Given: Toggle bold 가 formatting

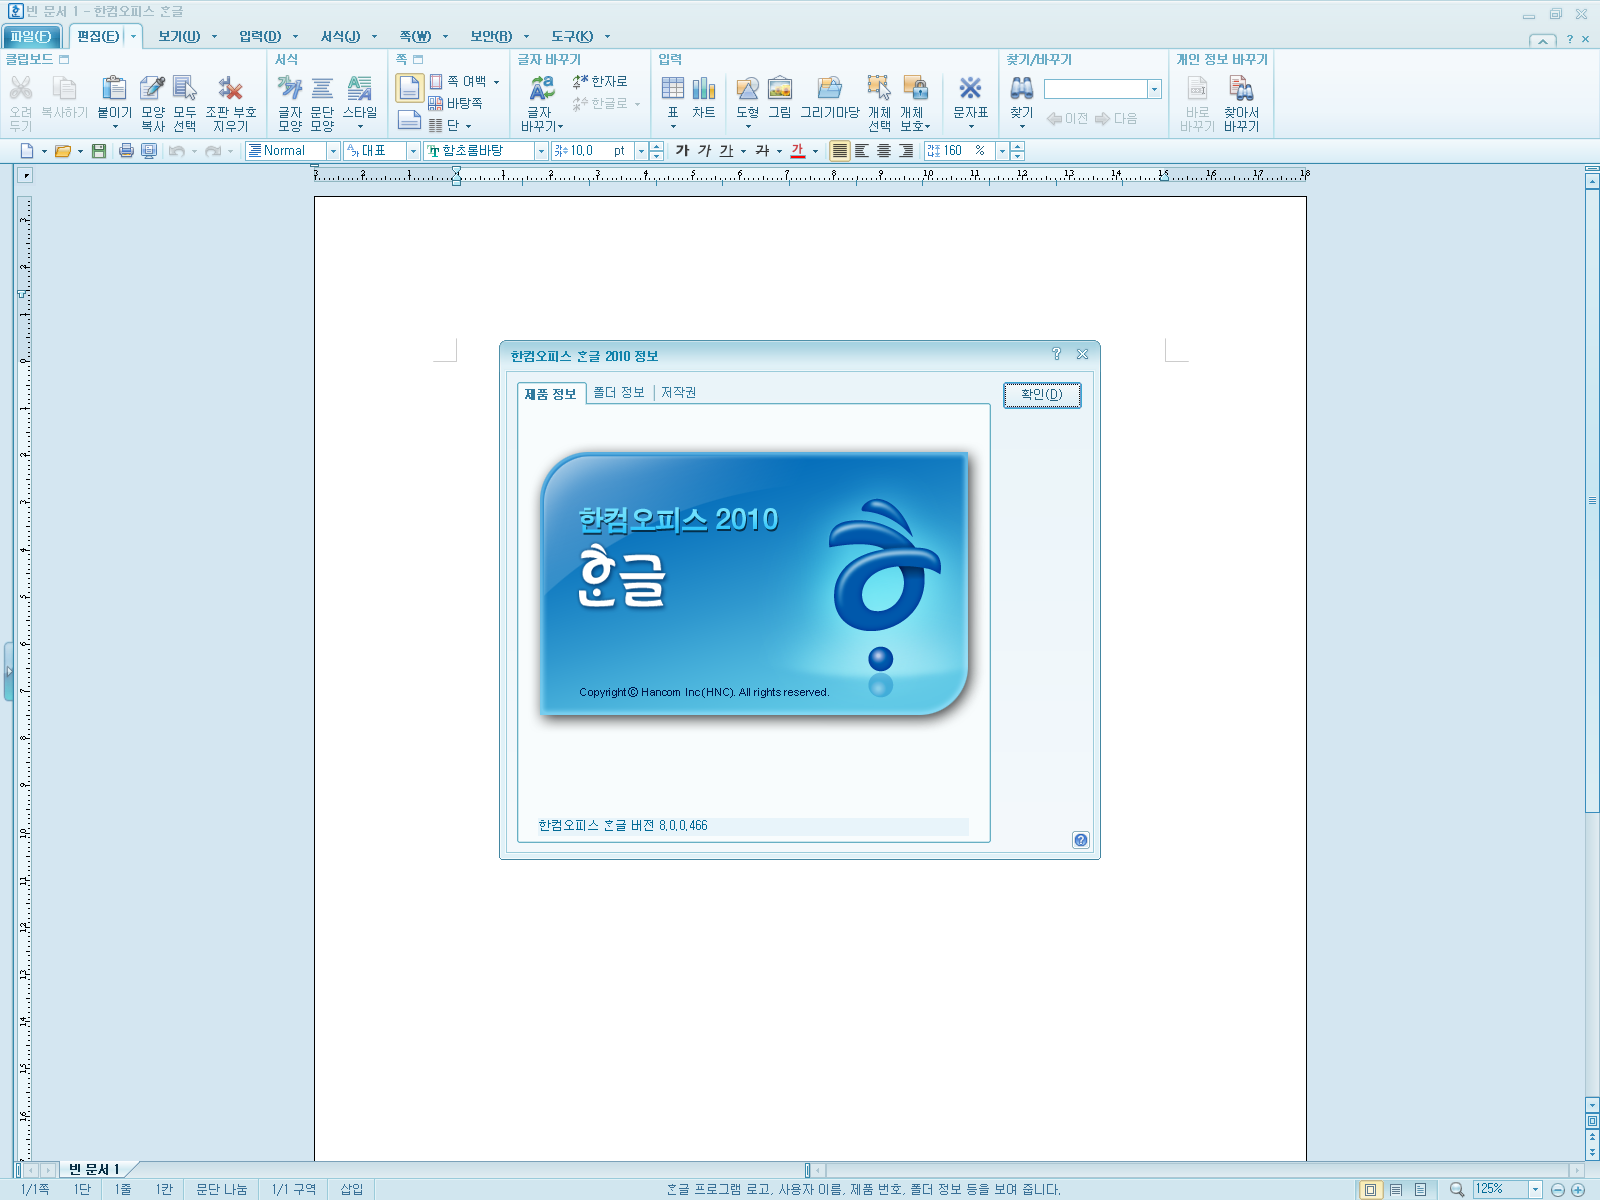Looking at the screenshot, I should (682, 151).
